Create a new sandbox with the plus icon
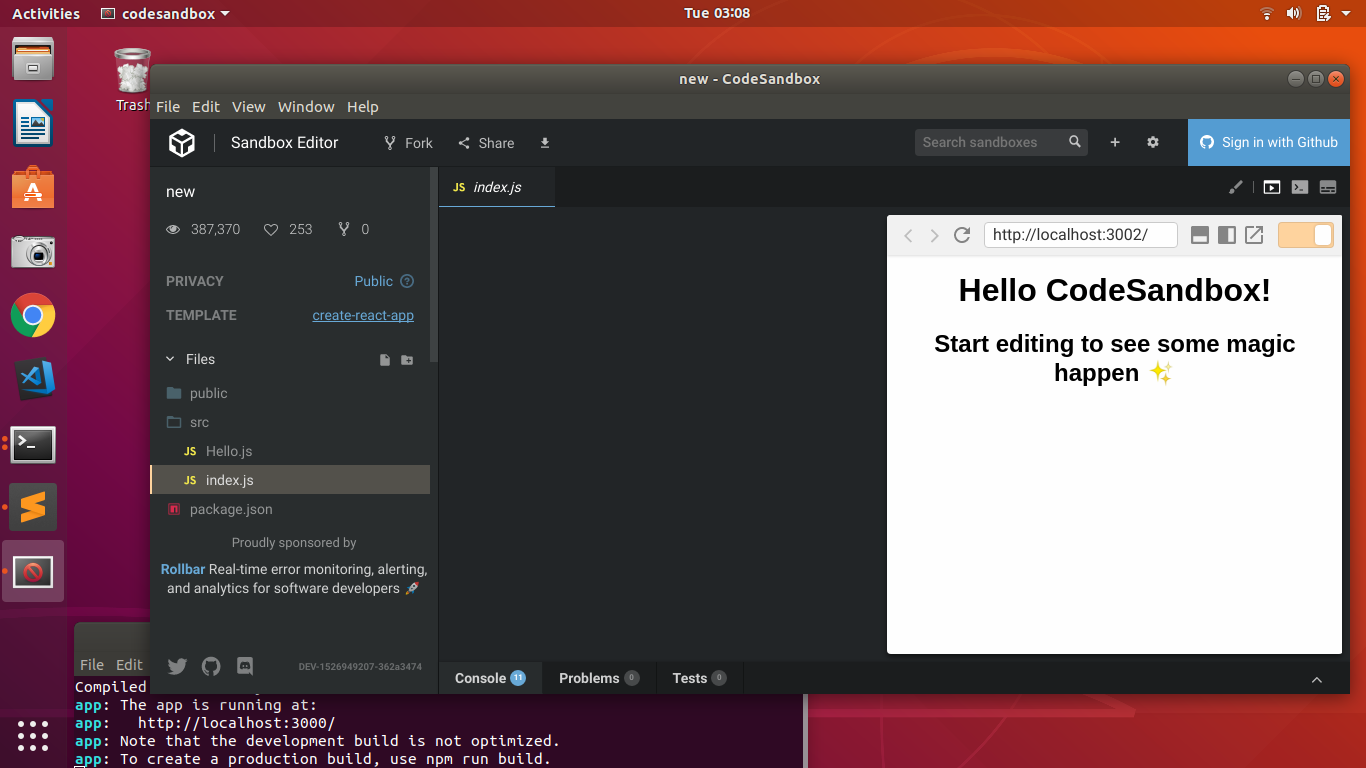 coord(1115,143)
